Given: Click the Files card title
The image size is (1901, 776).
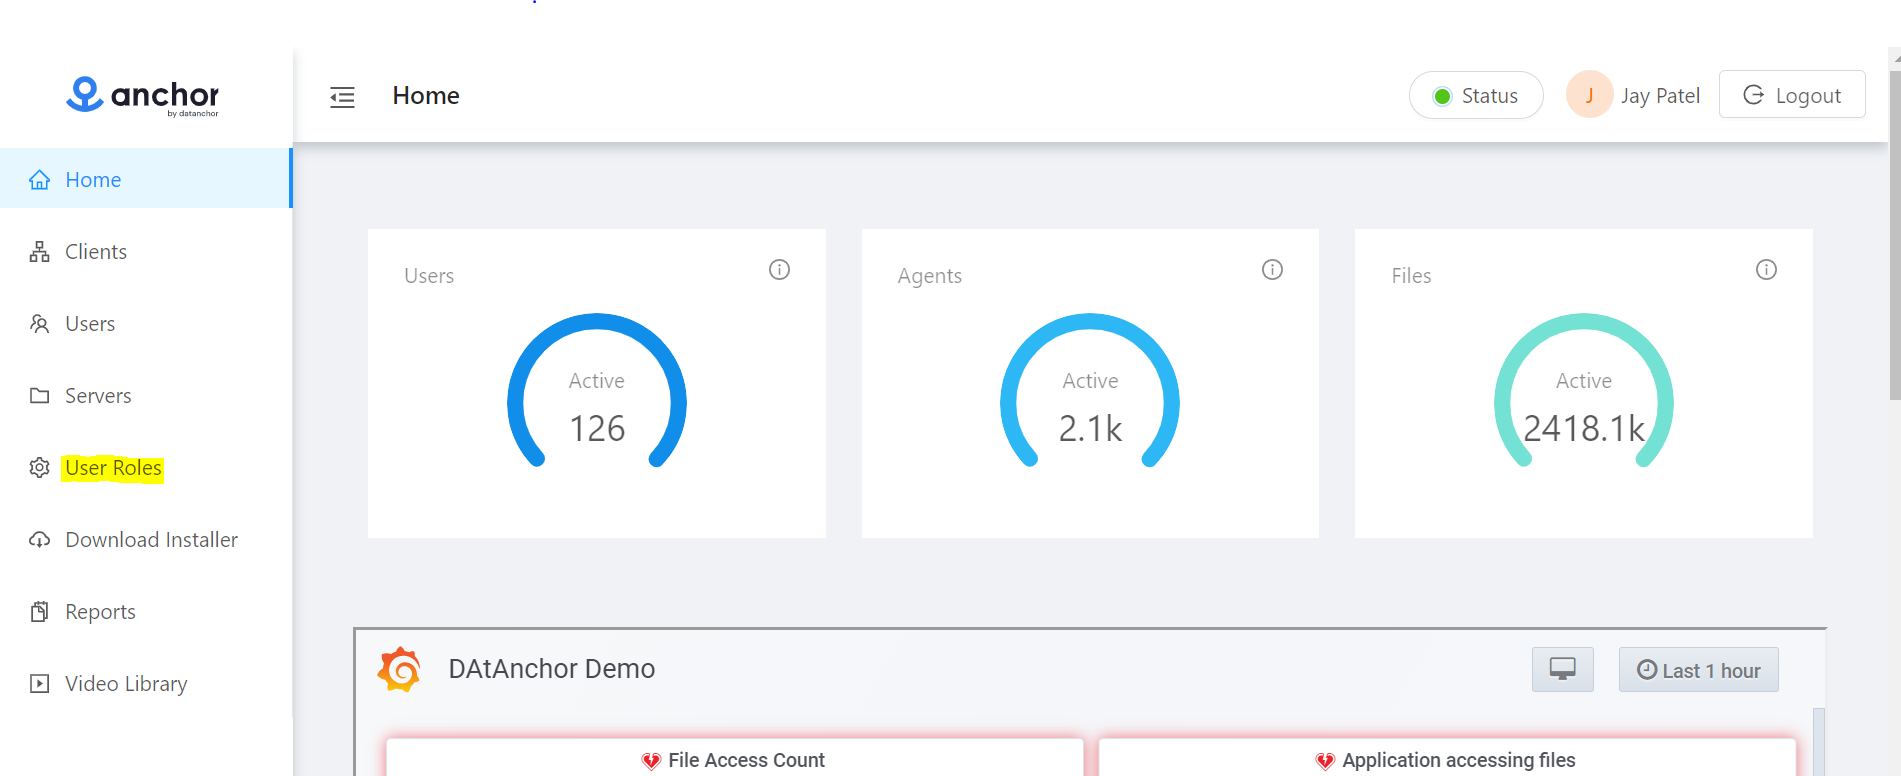Looking at the screenshot, I should tap(1411, 276).
